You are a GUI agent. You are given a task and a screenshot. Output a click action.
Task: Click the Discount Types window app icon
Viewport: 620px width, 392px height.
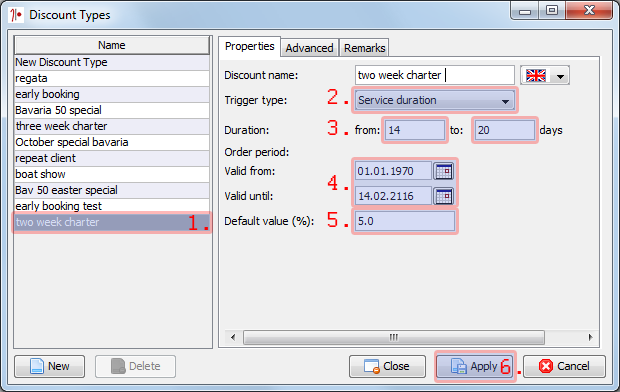tap(16, 15)
